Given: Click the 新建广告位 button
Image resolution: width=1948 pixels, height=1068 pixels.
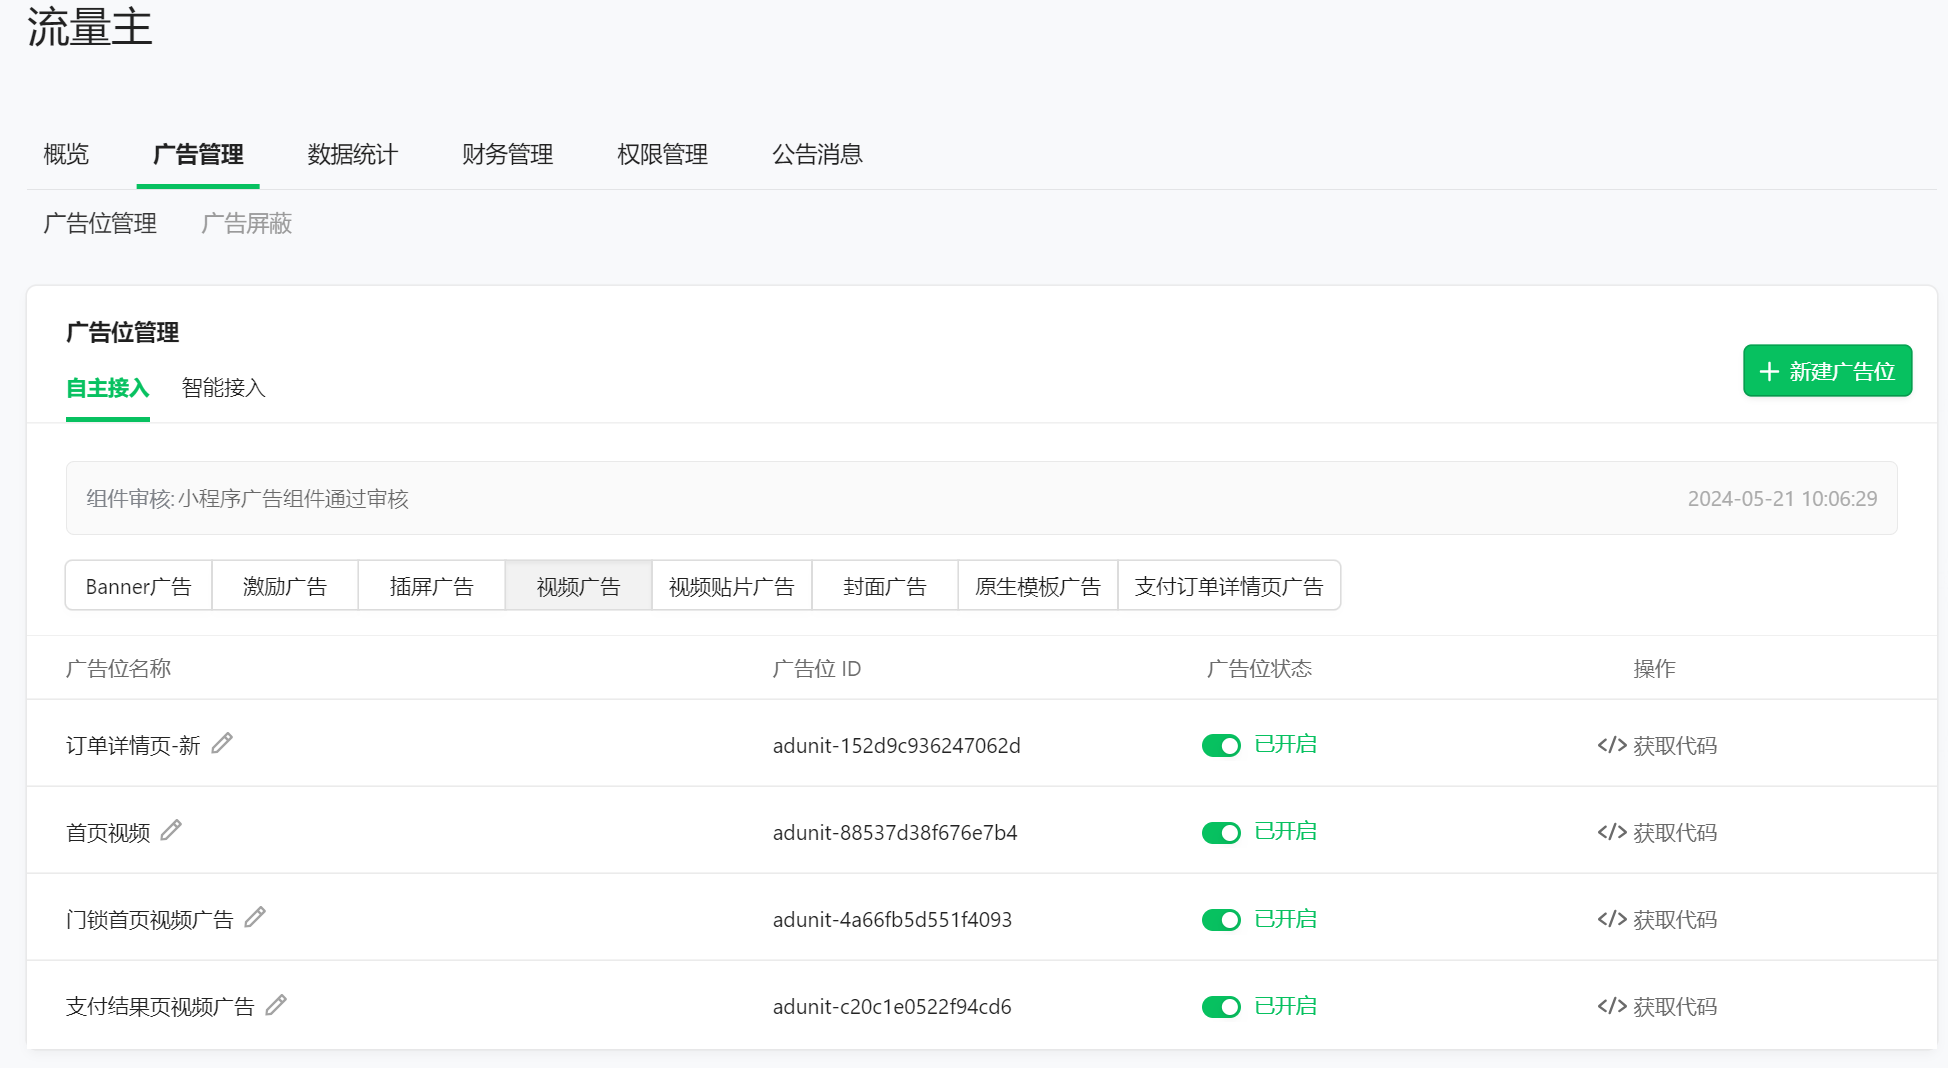Looking at the screenshot, I should coord(1827,371).
